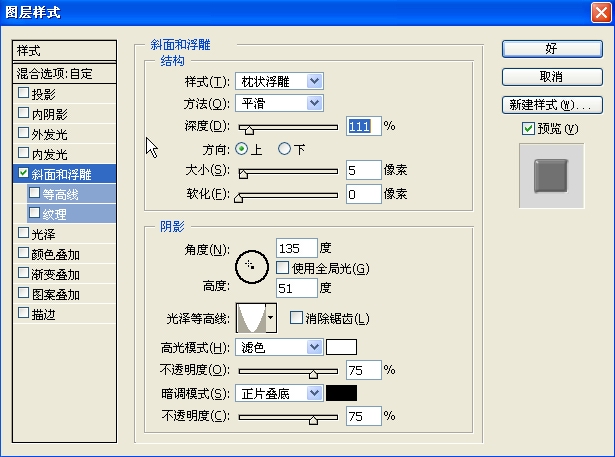Expand the 光泽等高线 contour picker arrow

(271, 318)
